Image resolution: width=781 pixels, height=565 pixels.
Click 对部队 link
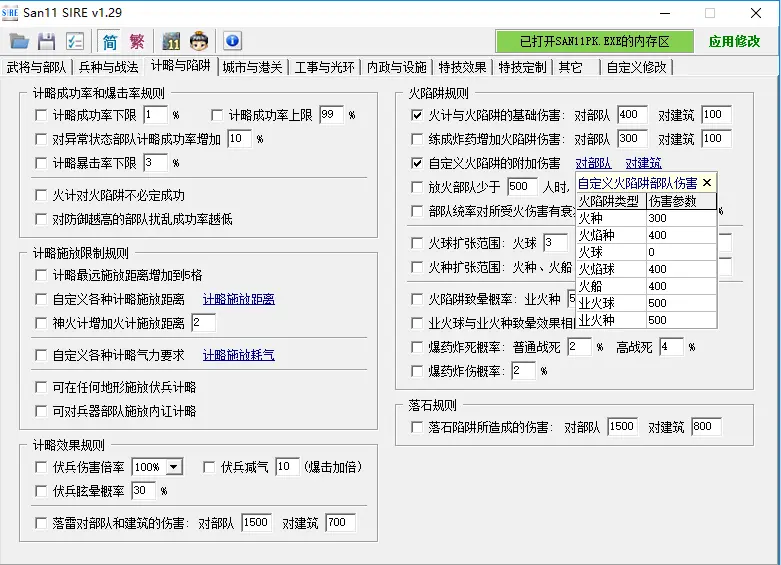point(593,163)
